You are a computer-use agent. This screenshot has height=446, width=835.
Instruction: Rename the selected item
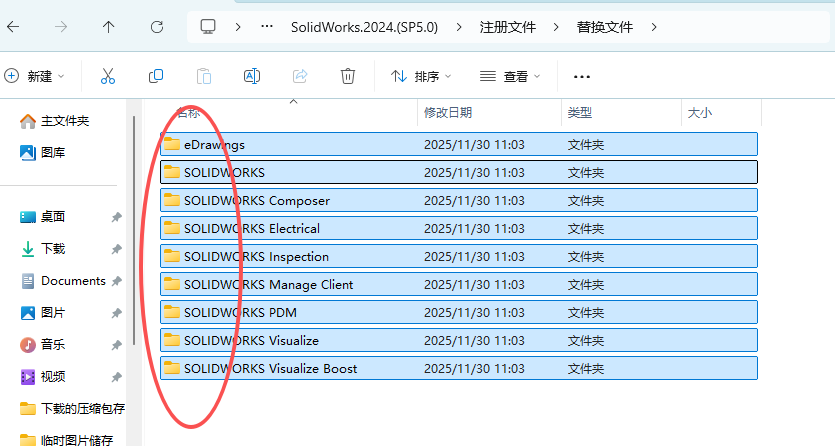click(251, 76)
